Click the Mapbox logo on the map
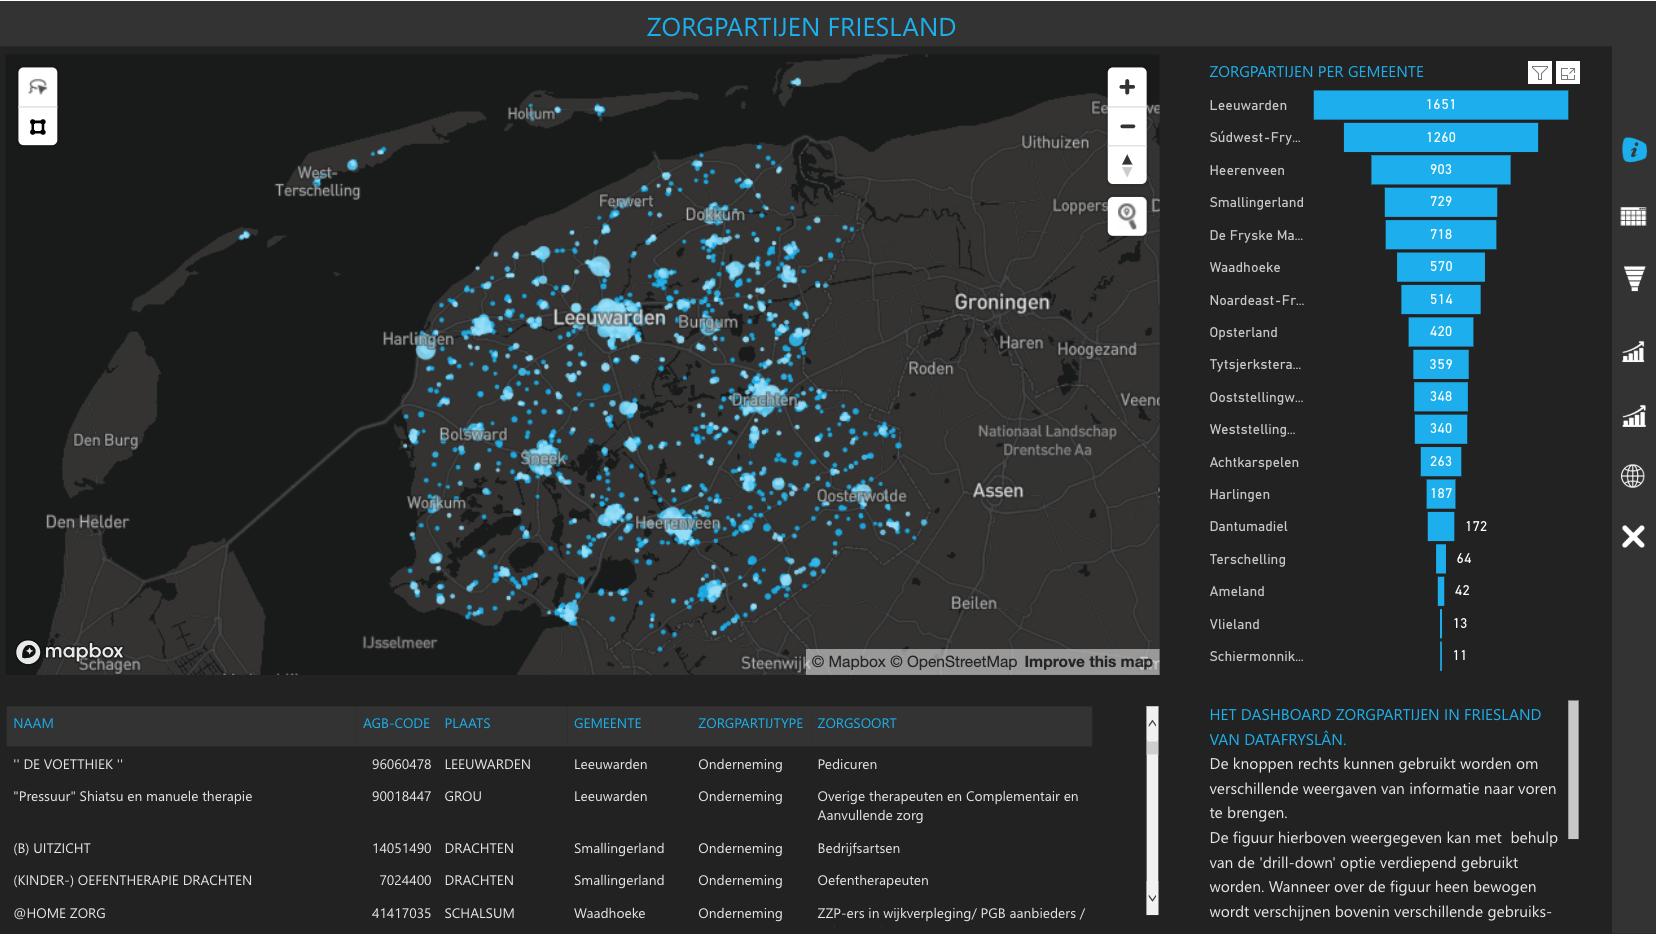Viewport: 1656px width, 934px height. pos(70,652)
